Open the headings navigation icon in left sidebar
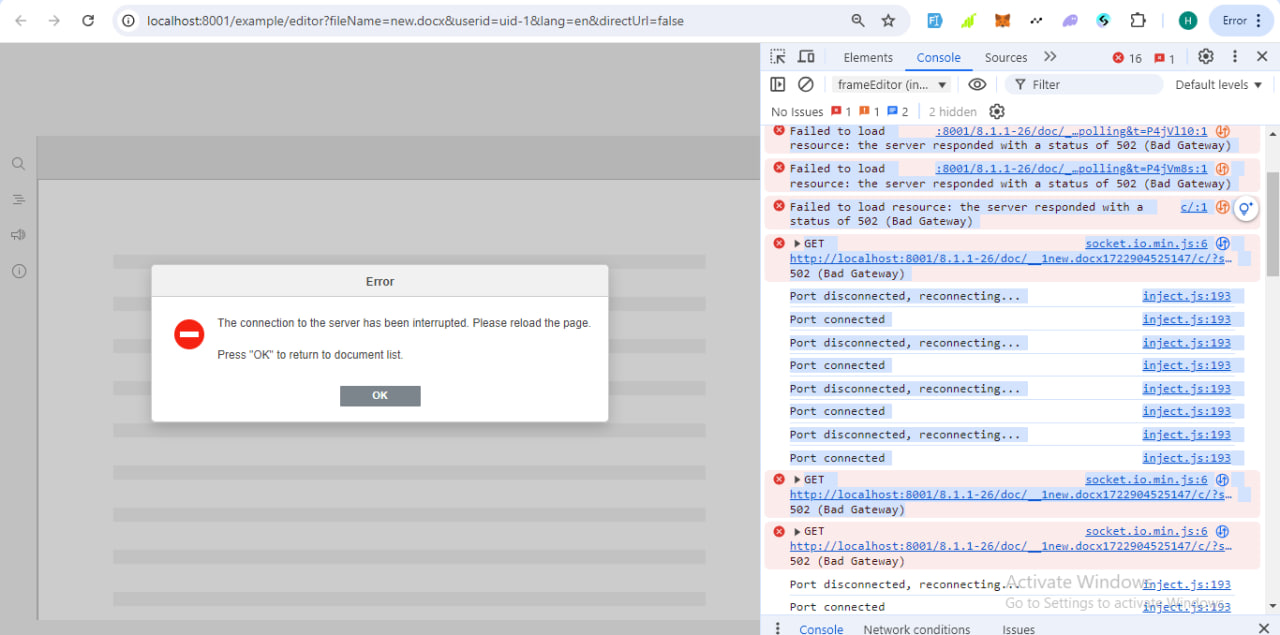Viewport: 1280px width, 635px height. (x=18, y=200)
